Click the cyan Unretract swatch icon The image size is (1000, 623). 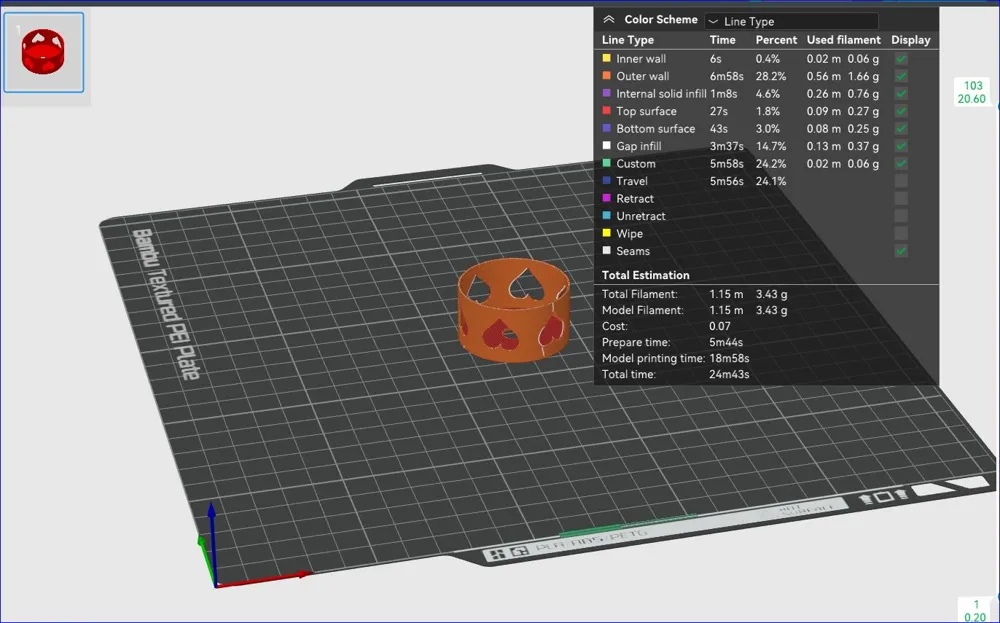pos(607,216)
